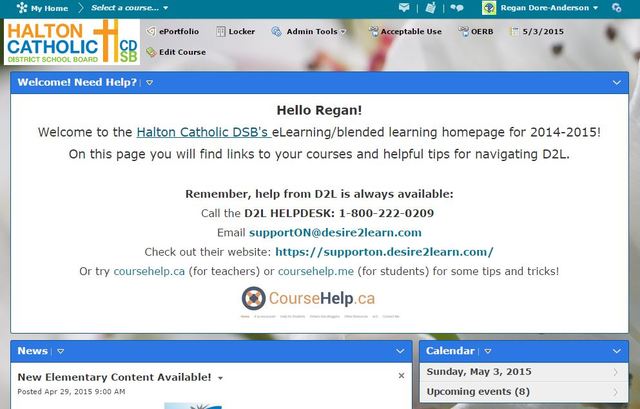Open New Elementary Content Available! news title
Viewport: 640px width, 409px height.
coord(114,377)
